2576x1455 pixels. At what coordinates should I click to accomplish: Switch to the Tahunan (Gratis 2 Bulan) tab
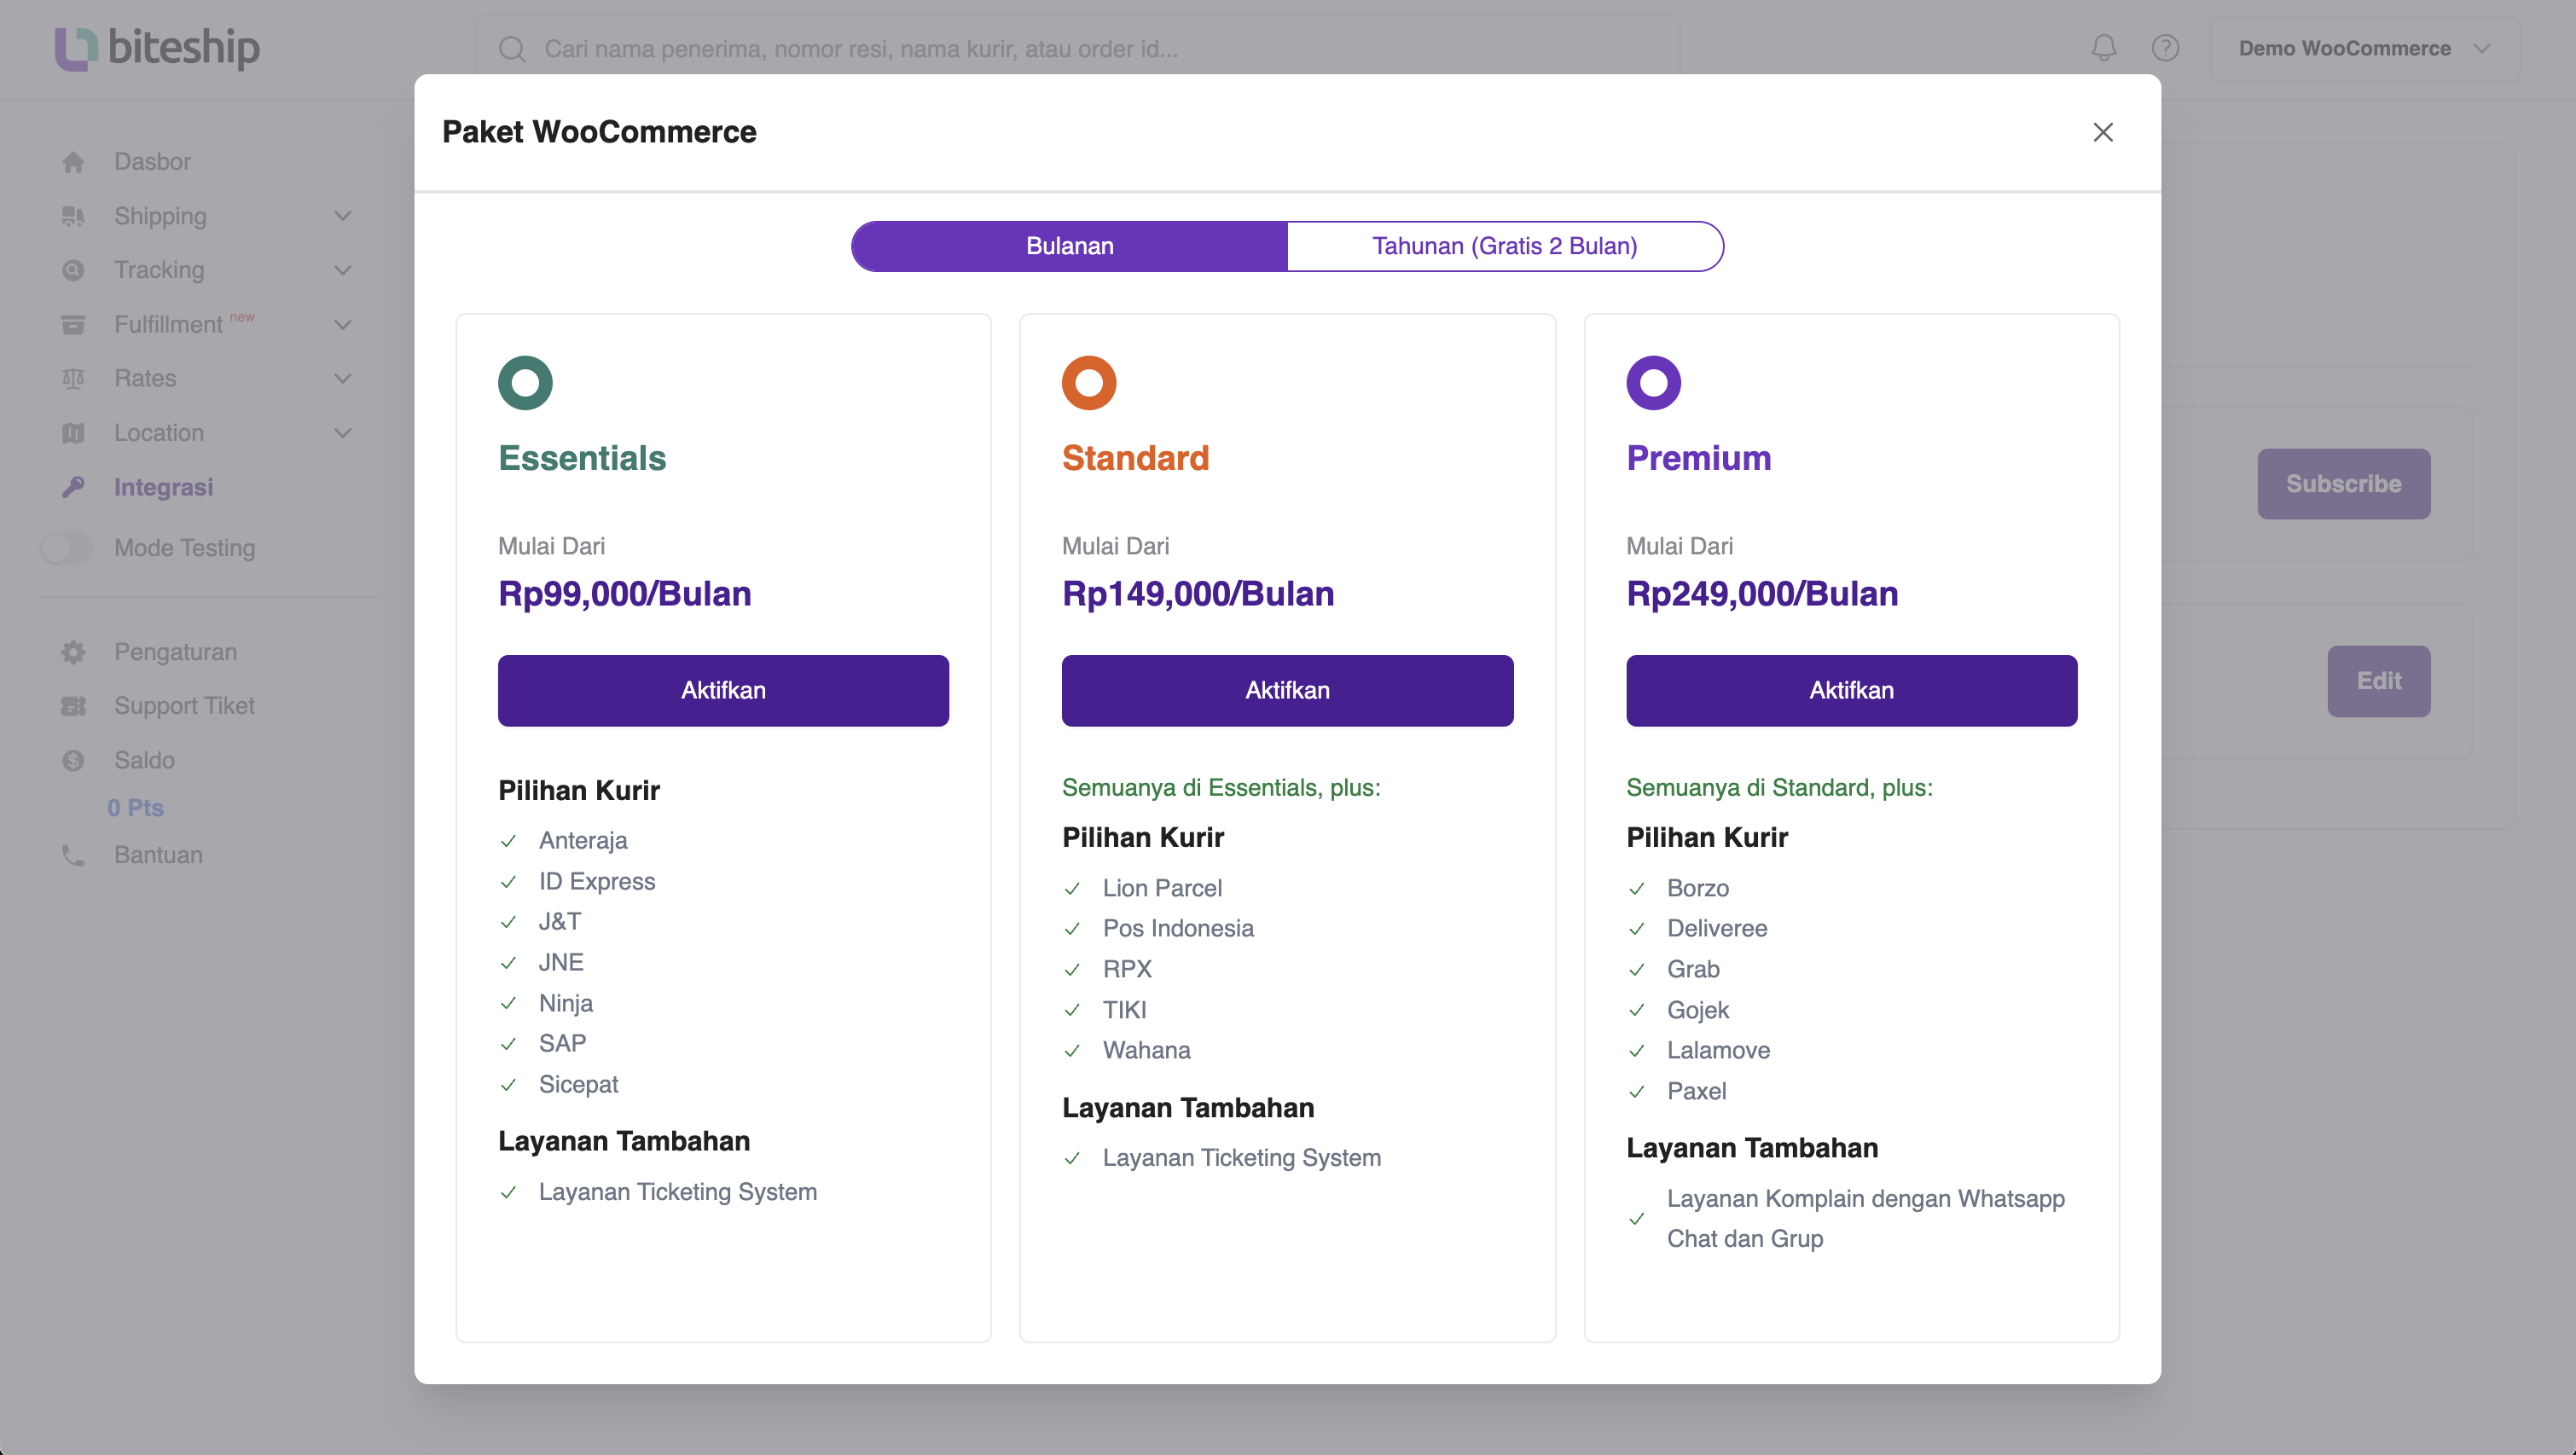[x=1504, y=246]
